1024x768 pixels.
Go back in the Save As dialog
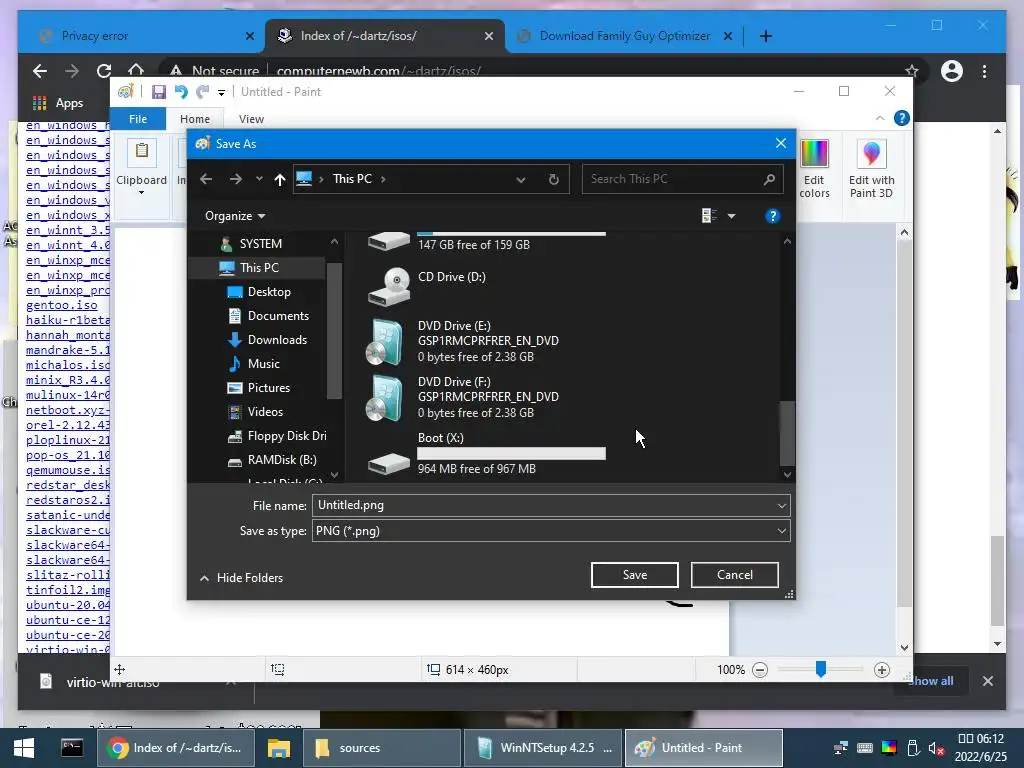pos(206,179)
